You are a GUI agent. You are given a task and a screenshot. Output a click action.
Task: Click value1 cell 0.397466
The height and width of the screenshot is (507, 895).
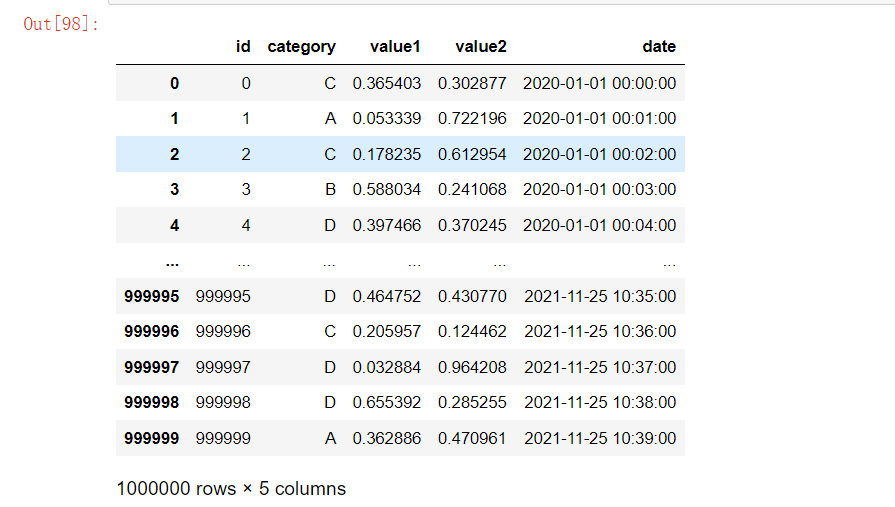386,225
